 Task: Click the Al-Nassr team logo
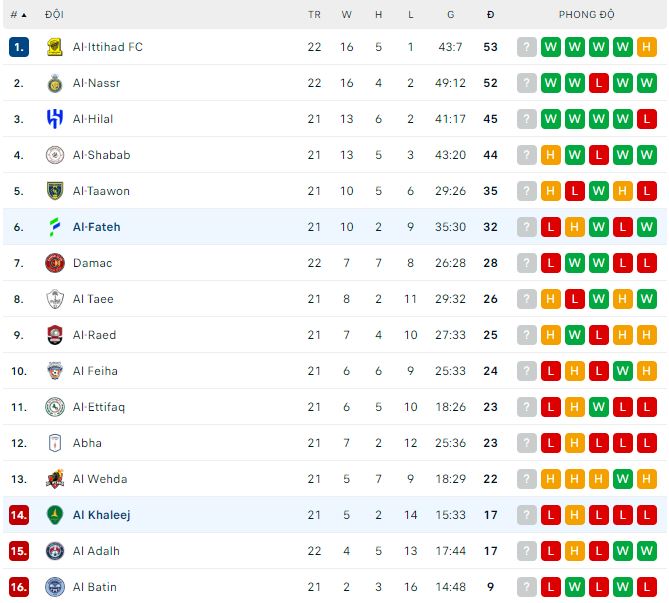(55, 83)
